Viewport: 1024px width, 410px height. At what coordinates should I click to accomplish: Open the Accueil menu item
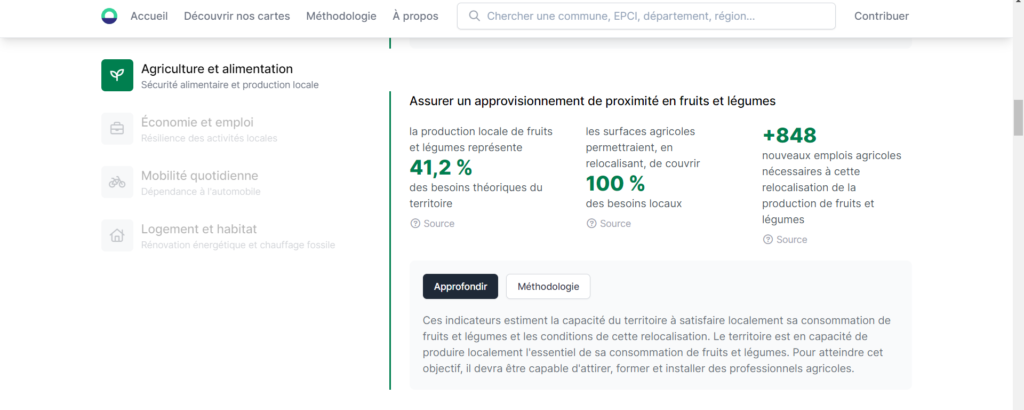(149, 16)
